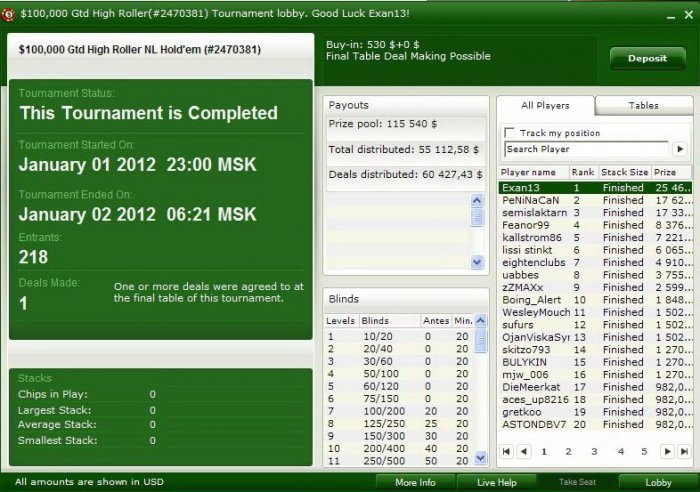Viewport: 700px width, 492px height.
Task: Select player row DieMeerkat
Action: click(x=595, y=387)
